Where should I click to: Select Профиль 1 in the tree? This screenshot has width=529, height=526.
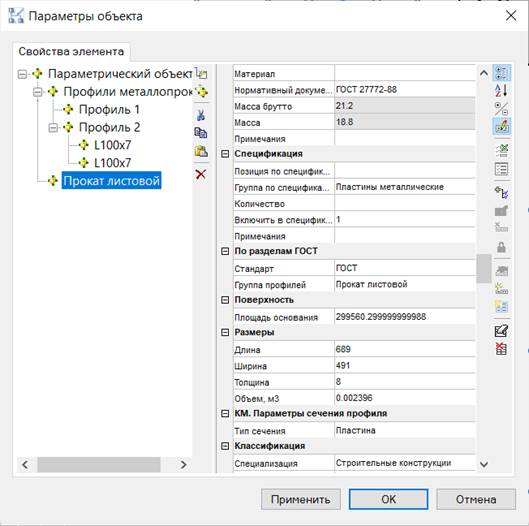(x=109, y=110)
